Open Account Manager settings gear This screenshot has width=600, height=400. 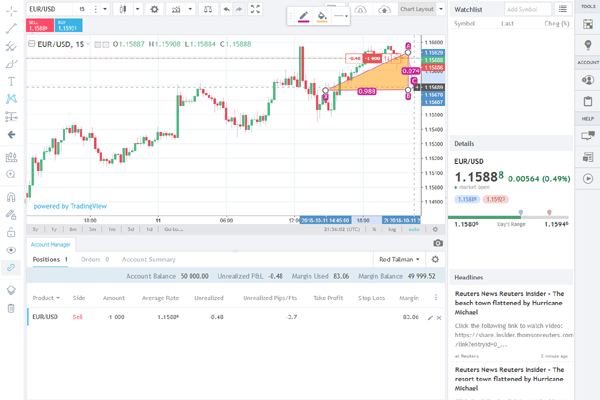click(x=435, y=260)
